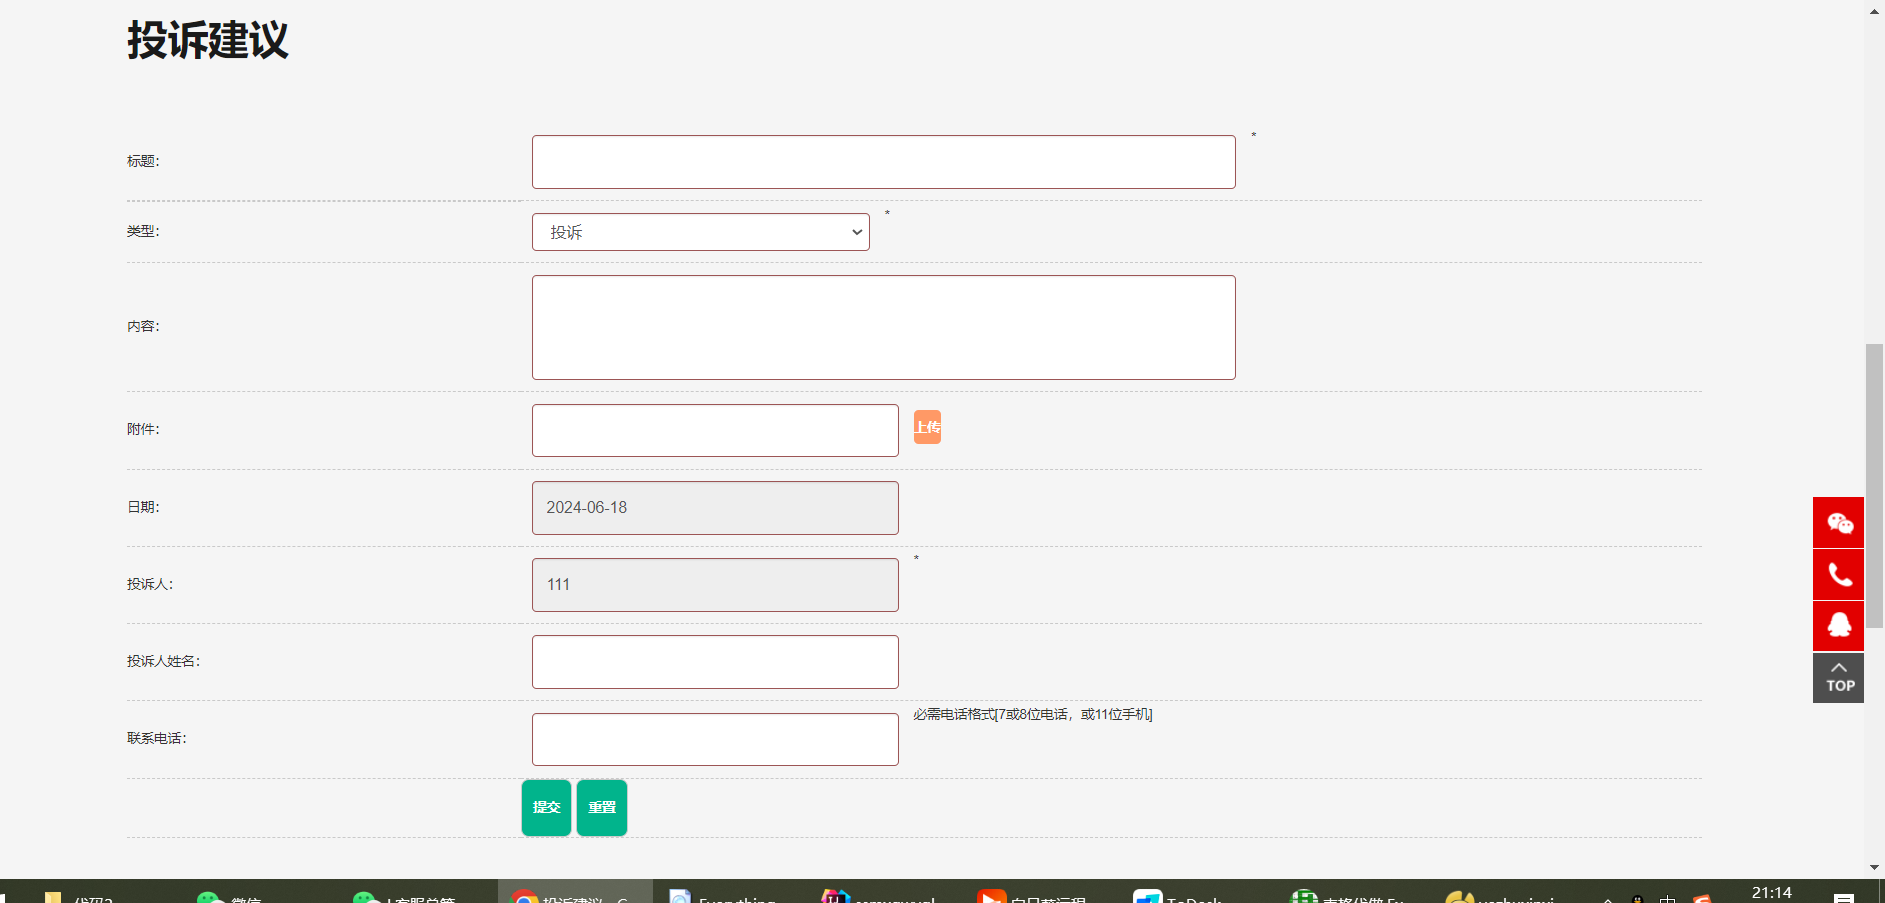Open the QQ contact icon in sidebar

1838,626
